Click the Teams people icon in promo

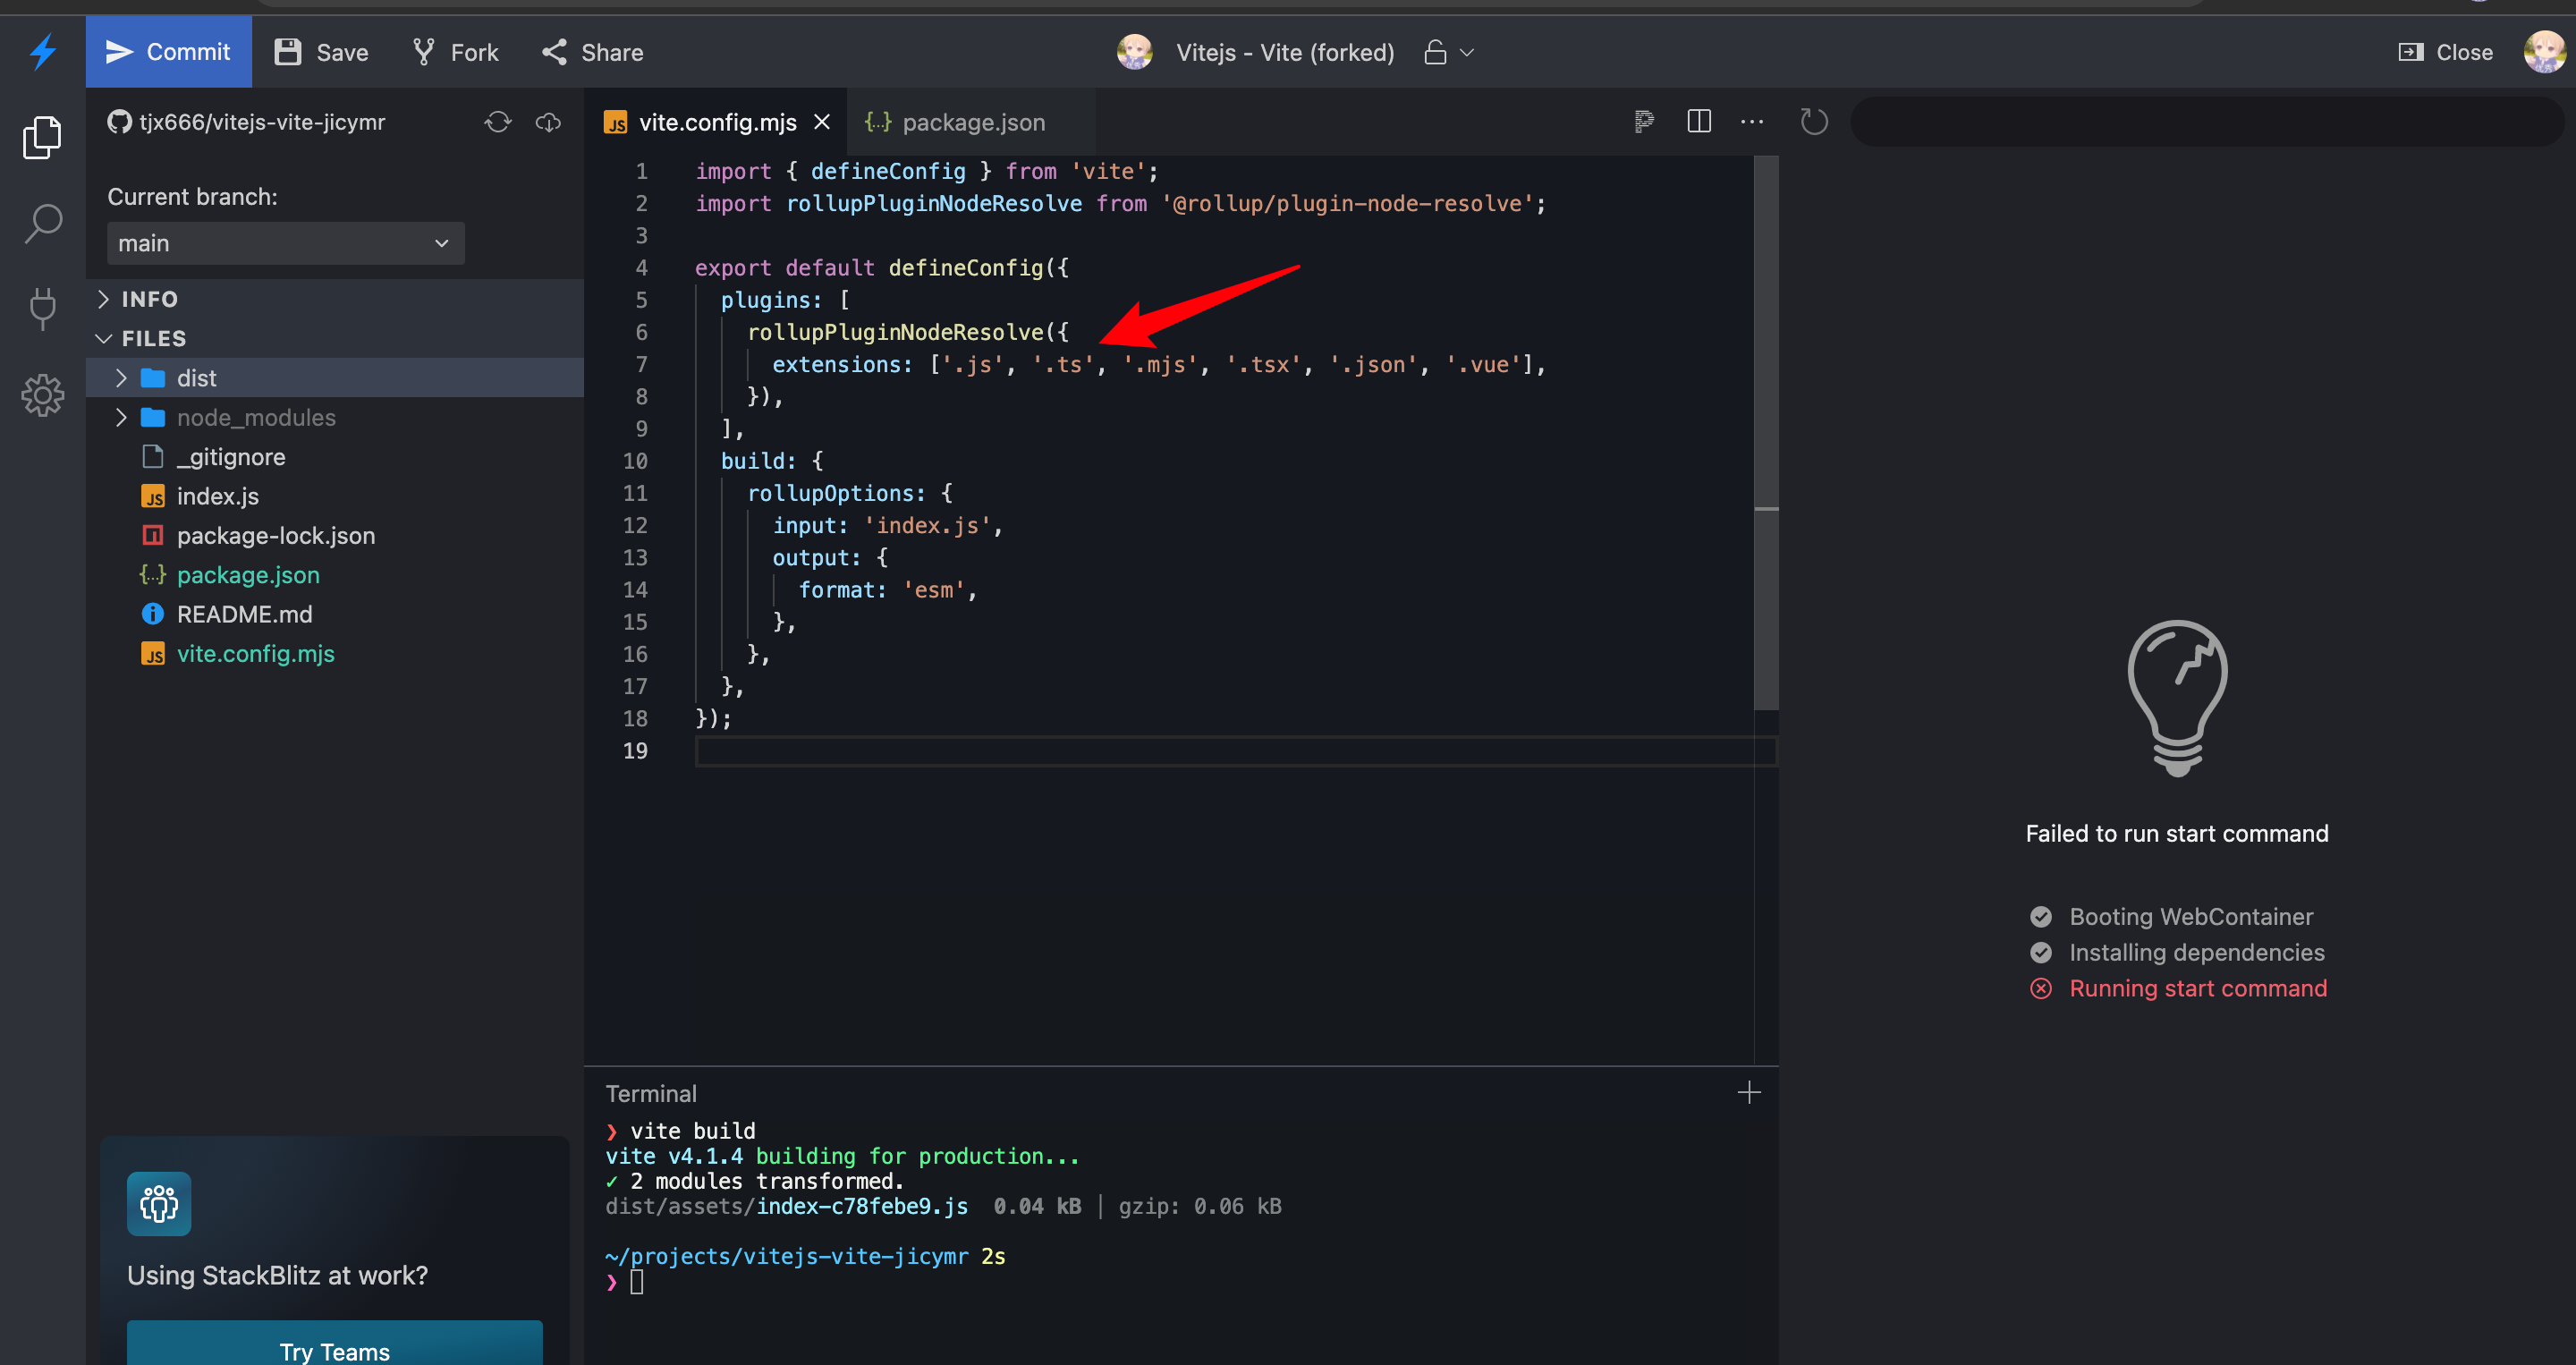coord(159,1203)
